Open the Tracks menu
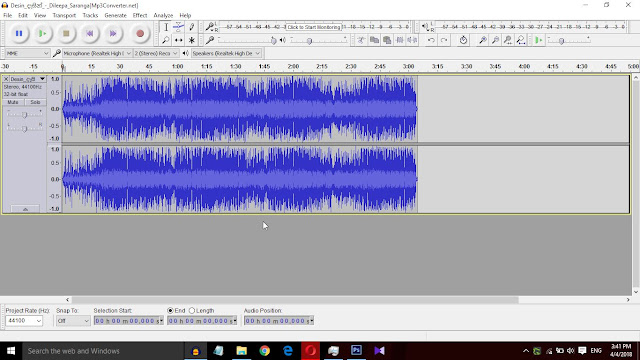Image resolution: width=640 pixels, height=360 pixels. coord(90,15)
